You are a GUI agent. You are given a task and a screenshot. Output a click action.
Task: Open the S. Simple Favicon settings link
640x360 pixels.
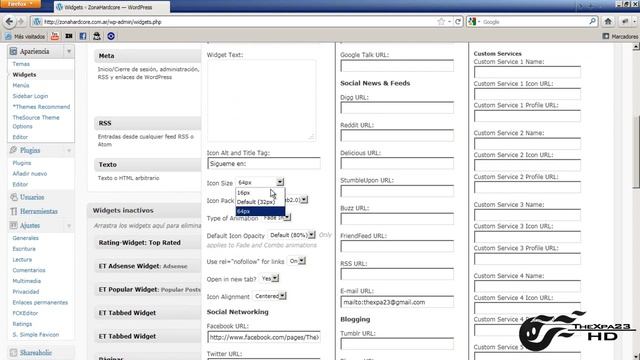click(x=36, y=334)
